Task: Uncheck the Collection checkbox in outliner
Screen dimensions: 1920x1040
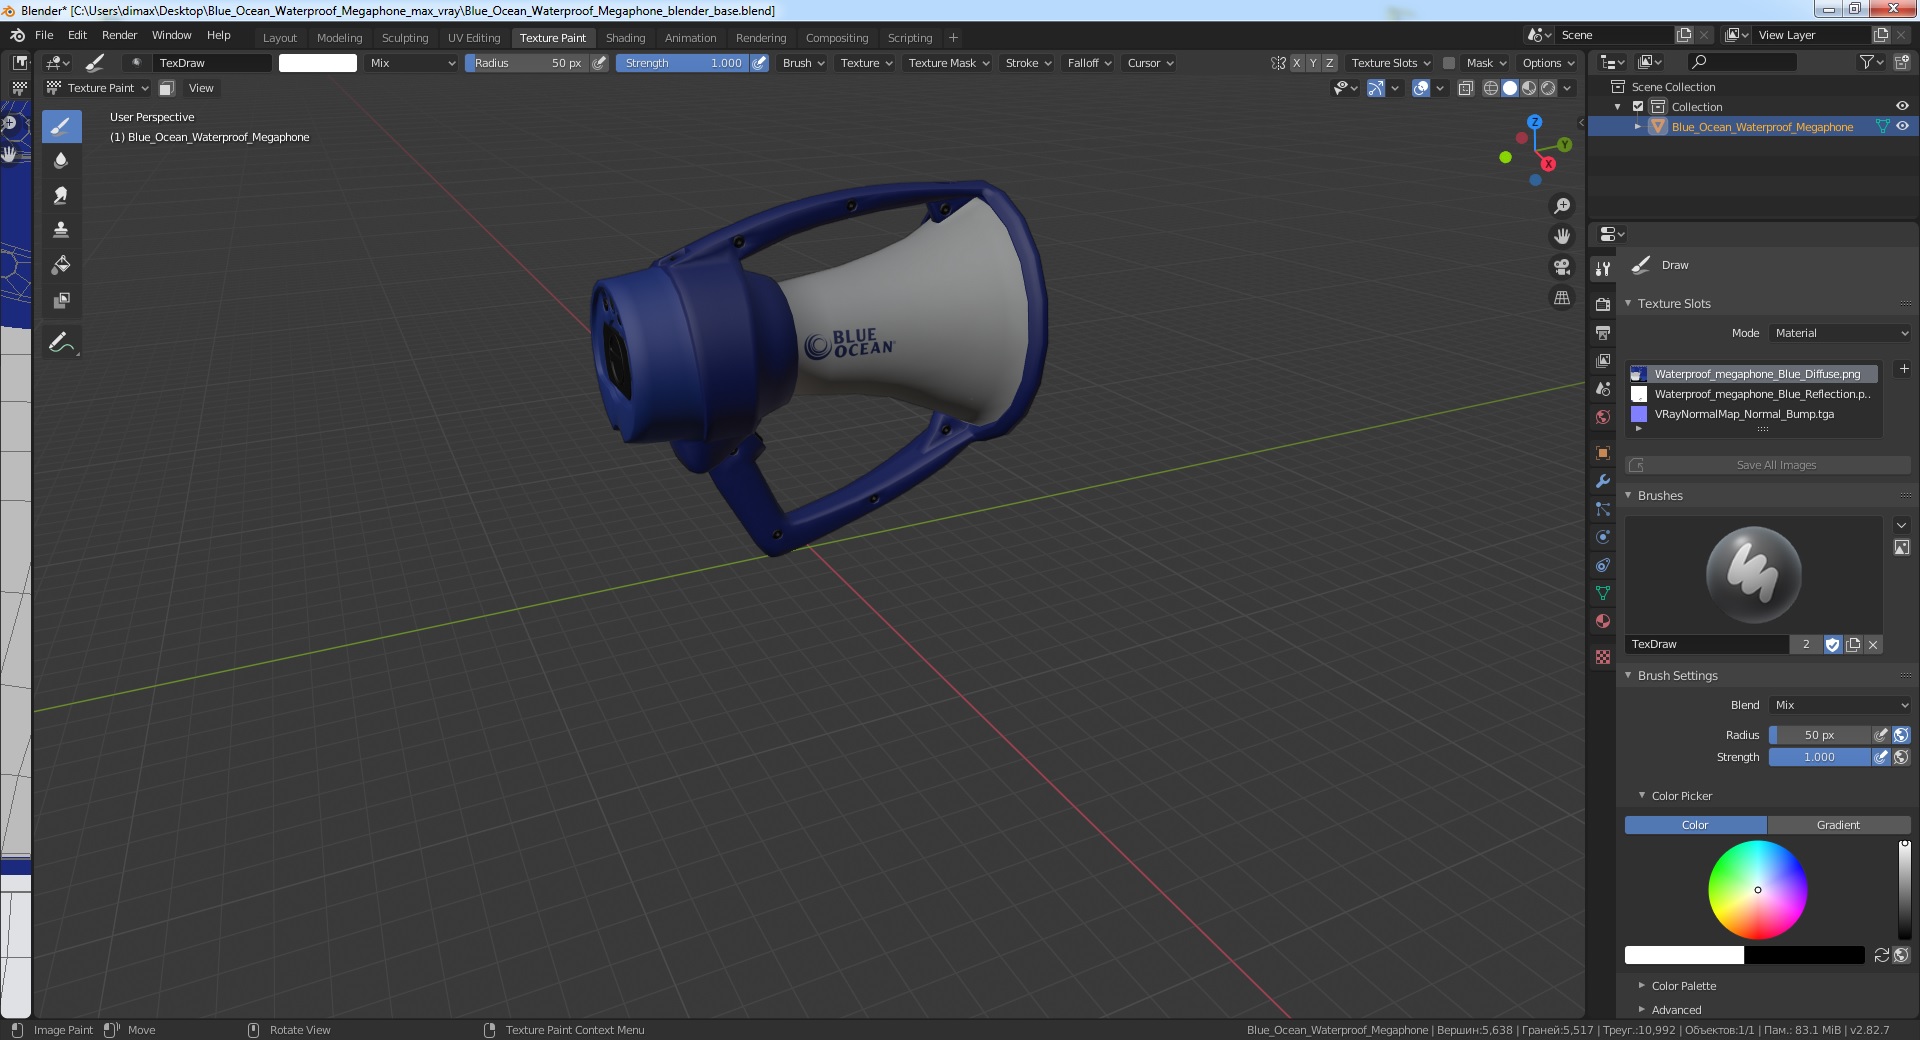Action: (1638, 106)
